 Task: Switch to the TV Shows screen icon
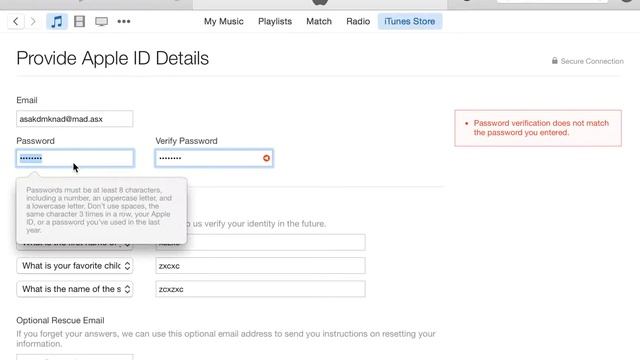click(x=101, y=21)
